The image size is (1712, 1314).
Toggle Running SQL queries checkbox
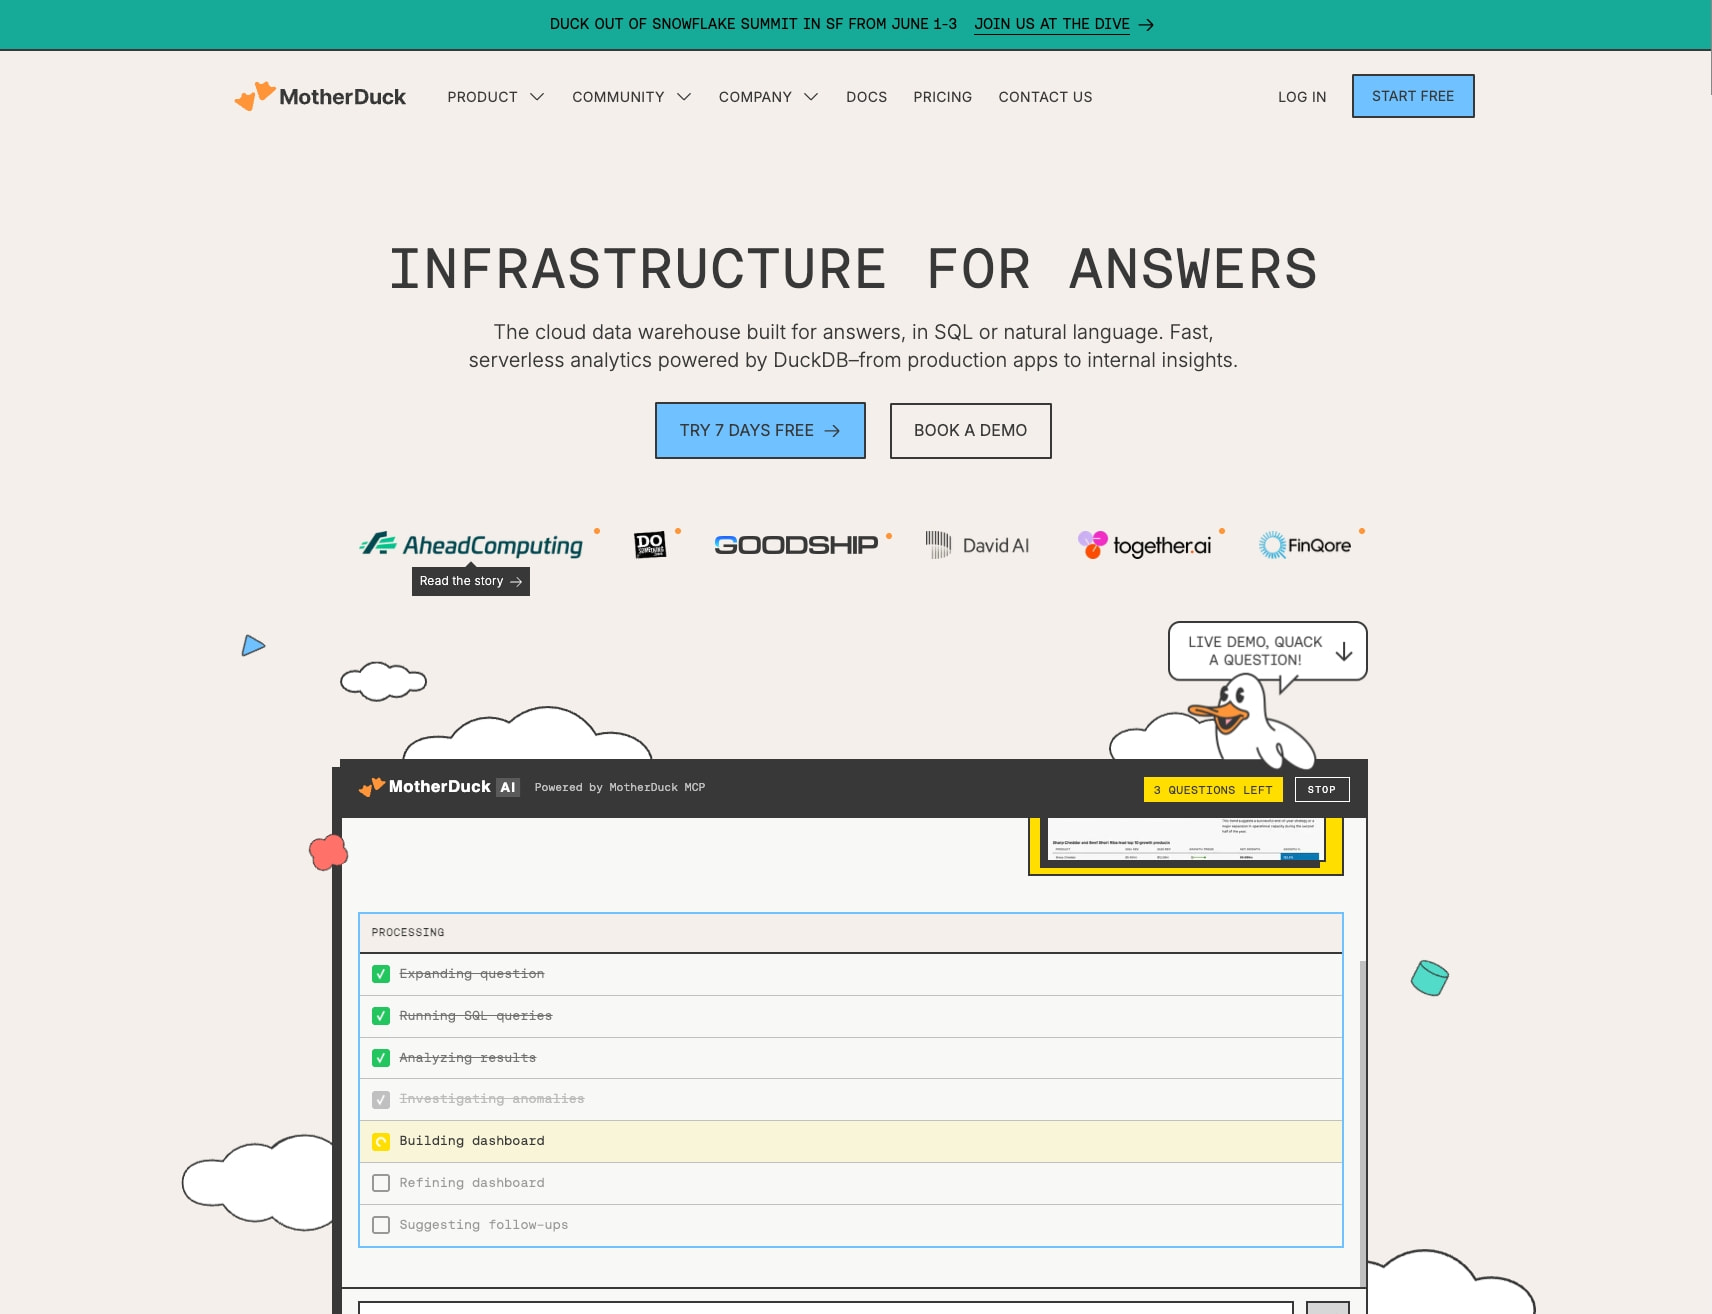click(381, 1016)
